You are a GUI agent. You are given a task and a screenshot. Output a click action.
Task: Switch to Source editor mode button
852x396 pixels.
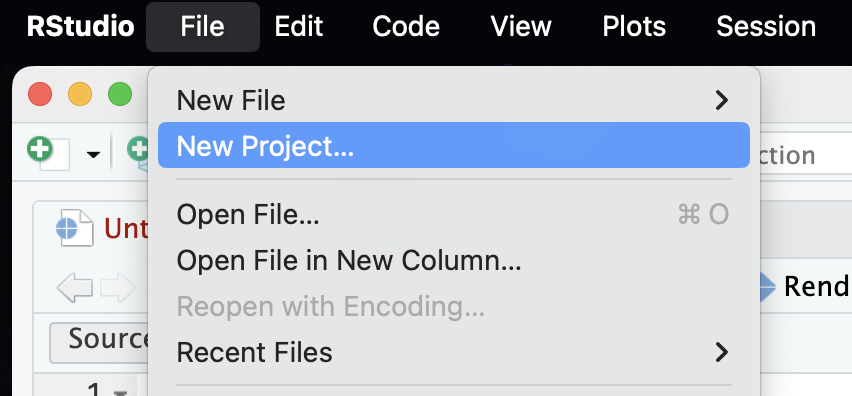(100, 342)
